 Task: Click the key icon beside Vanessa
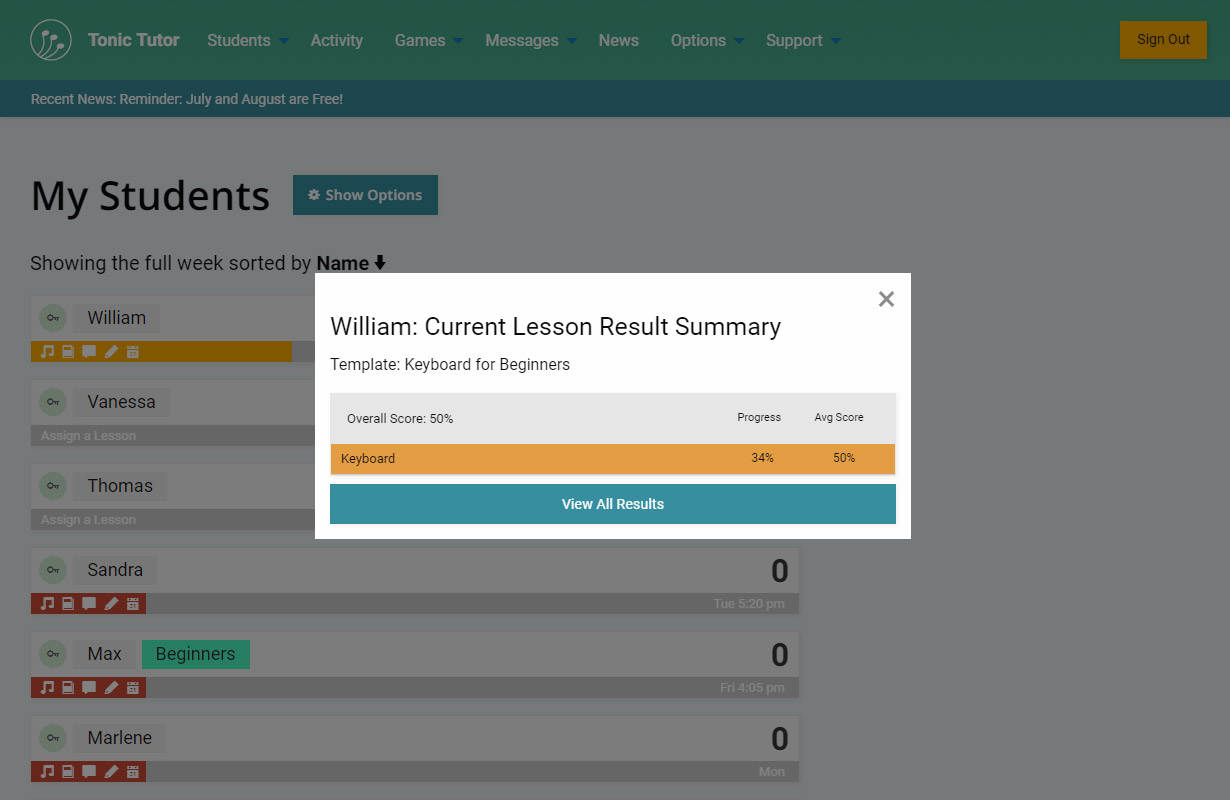point(52,402)
